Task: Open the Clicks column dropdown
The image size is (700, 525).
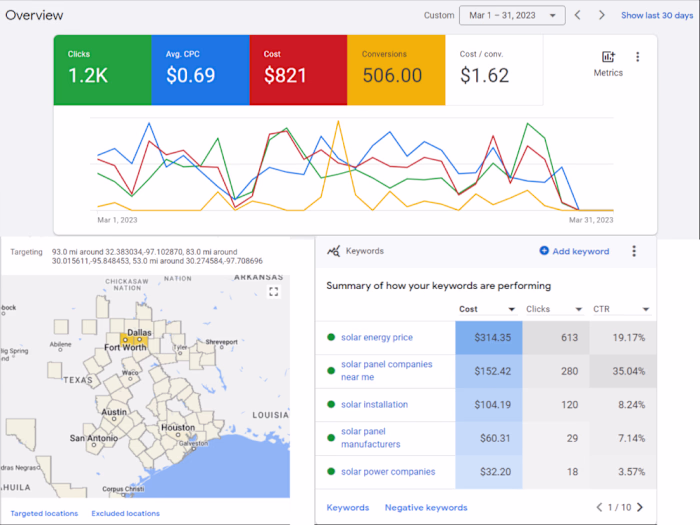Action: [579, 309]
